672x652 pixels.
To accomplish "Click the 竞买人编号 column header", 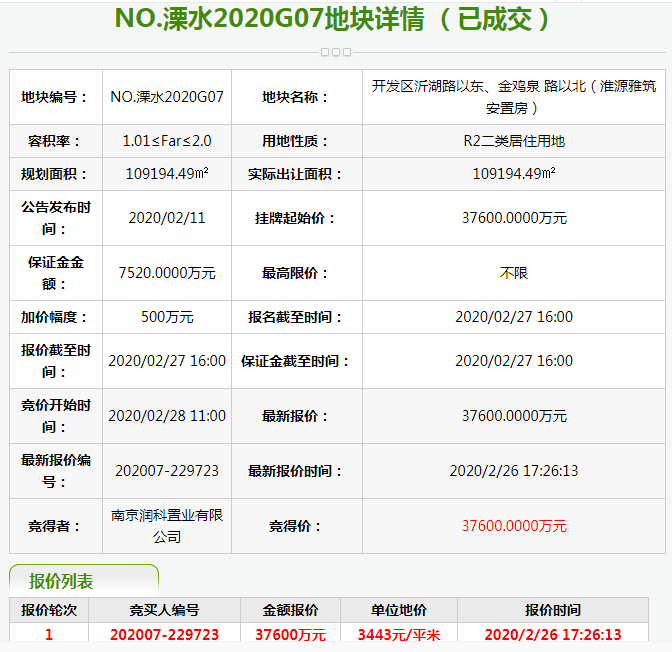I will [x=164, y=610].
